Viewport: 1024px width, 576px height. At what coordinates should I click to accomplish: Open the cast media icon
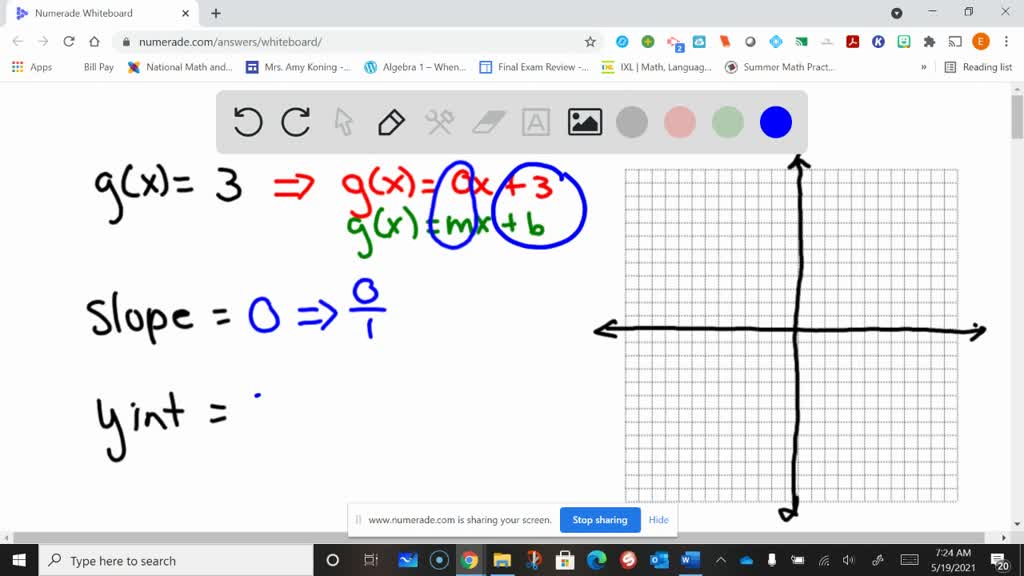pos(955,42)
